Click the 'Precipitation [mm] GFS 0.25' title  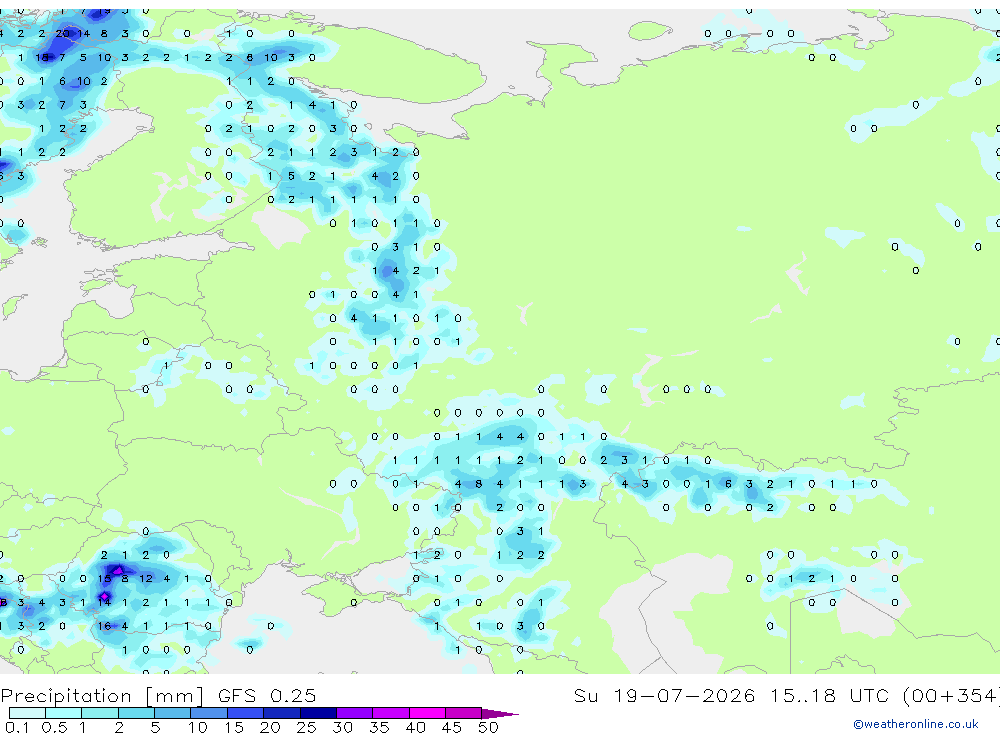158,696
